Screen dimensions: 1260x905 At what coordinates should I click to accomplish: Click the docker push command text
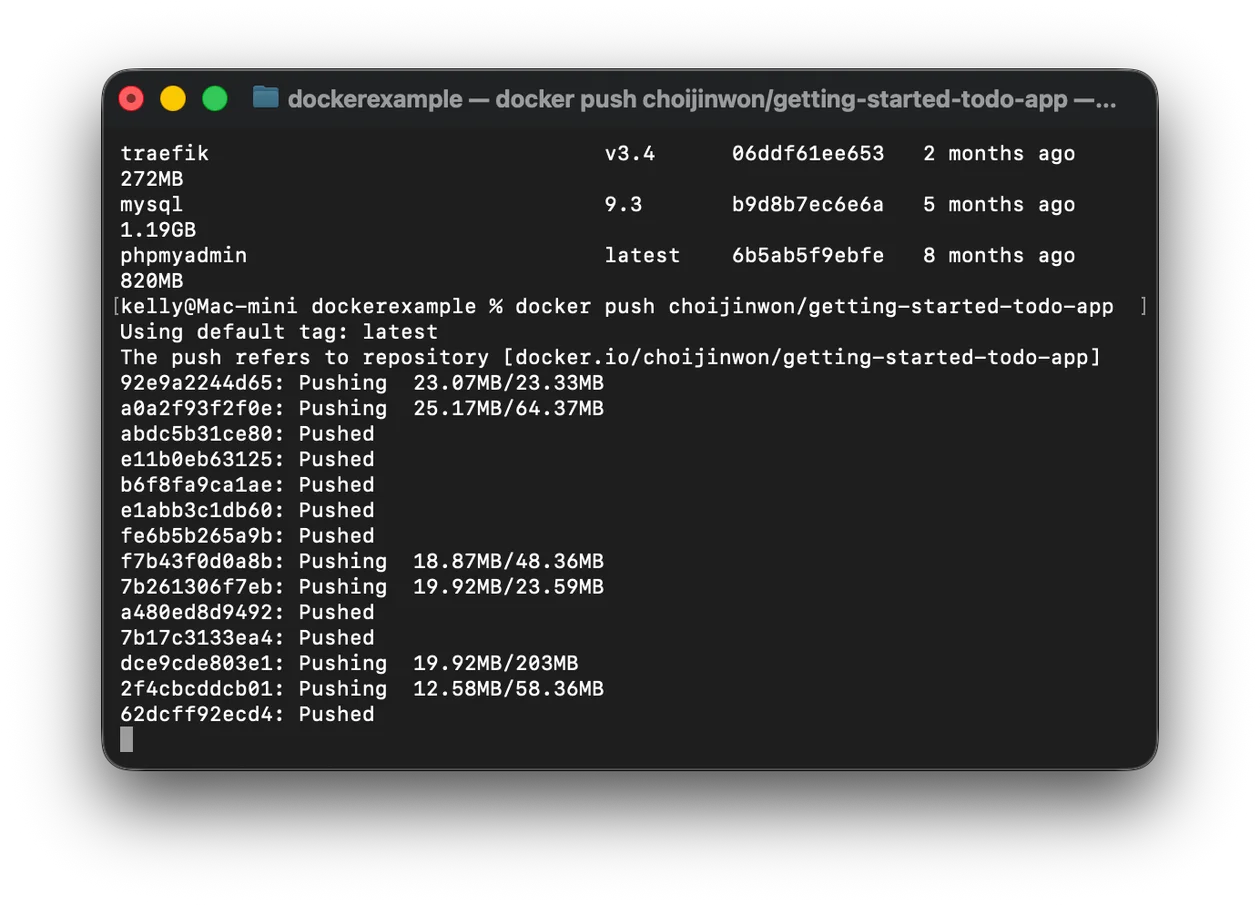[814, 306]
